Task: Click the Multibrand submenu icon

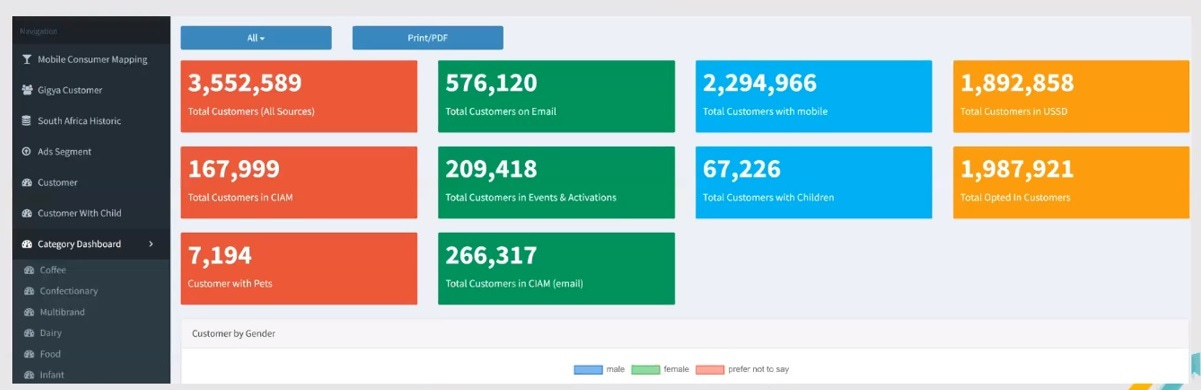Action: tap(29, 312)
